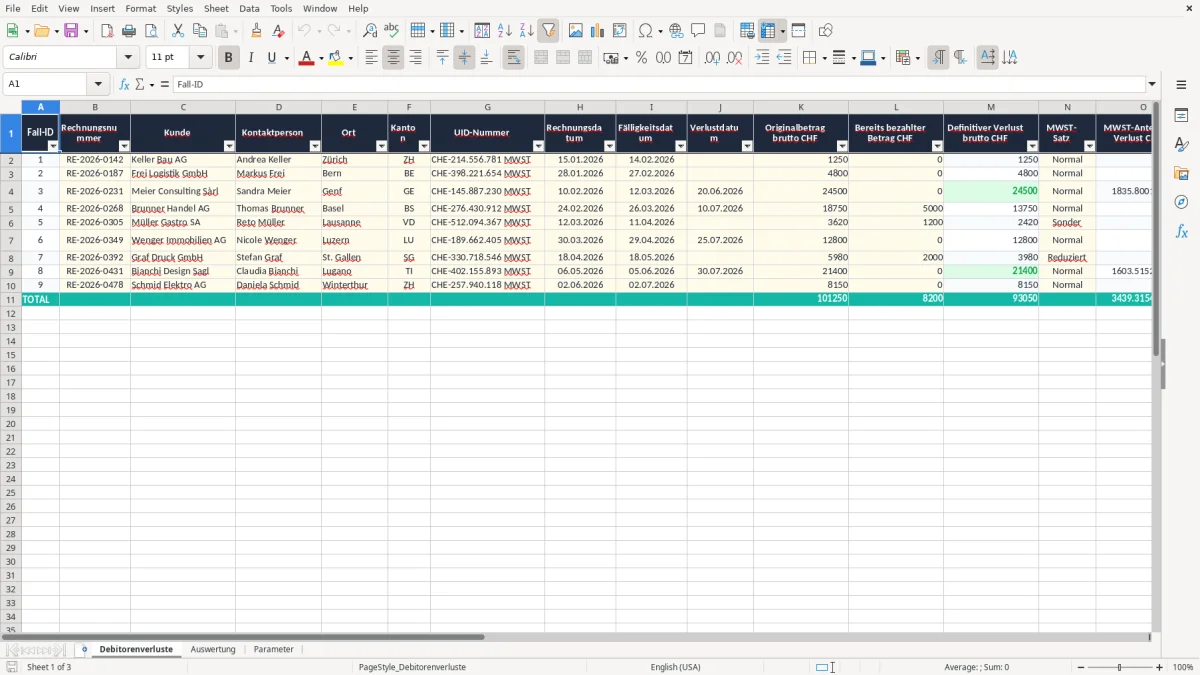Click the formula input line
Image resolution: width=1200 pixels, height=675 pixels.
coord(658,84)
